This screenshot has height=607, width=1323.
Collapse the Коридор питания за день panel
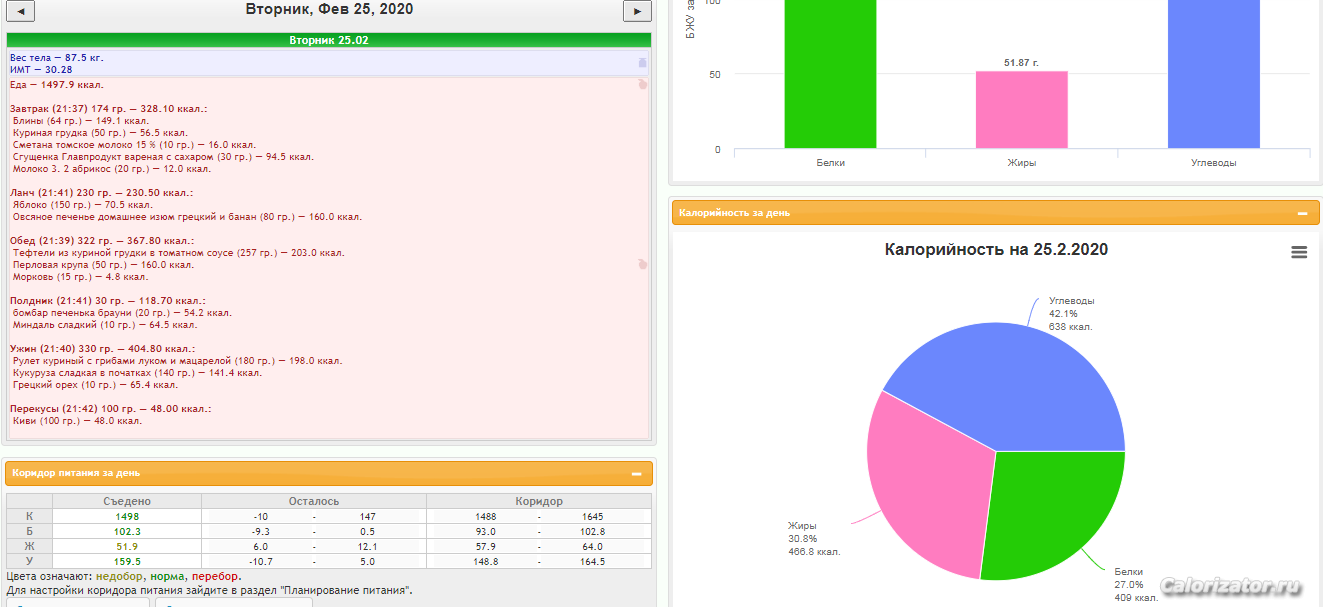click(636, 474)
